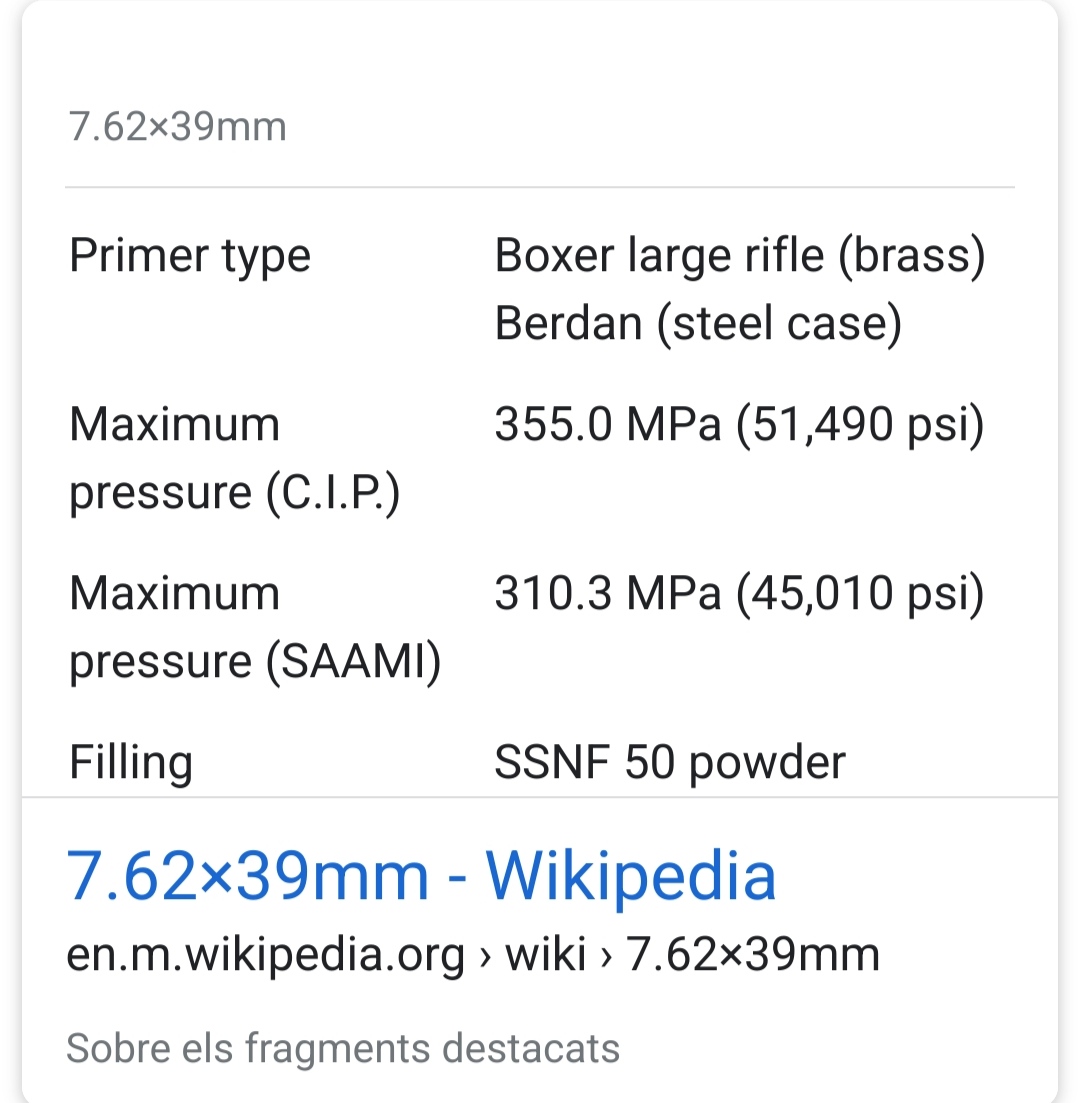The image size is (1080, 1103).
Task: Click the Primer type row label
Action: tap(190, 257)
